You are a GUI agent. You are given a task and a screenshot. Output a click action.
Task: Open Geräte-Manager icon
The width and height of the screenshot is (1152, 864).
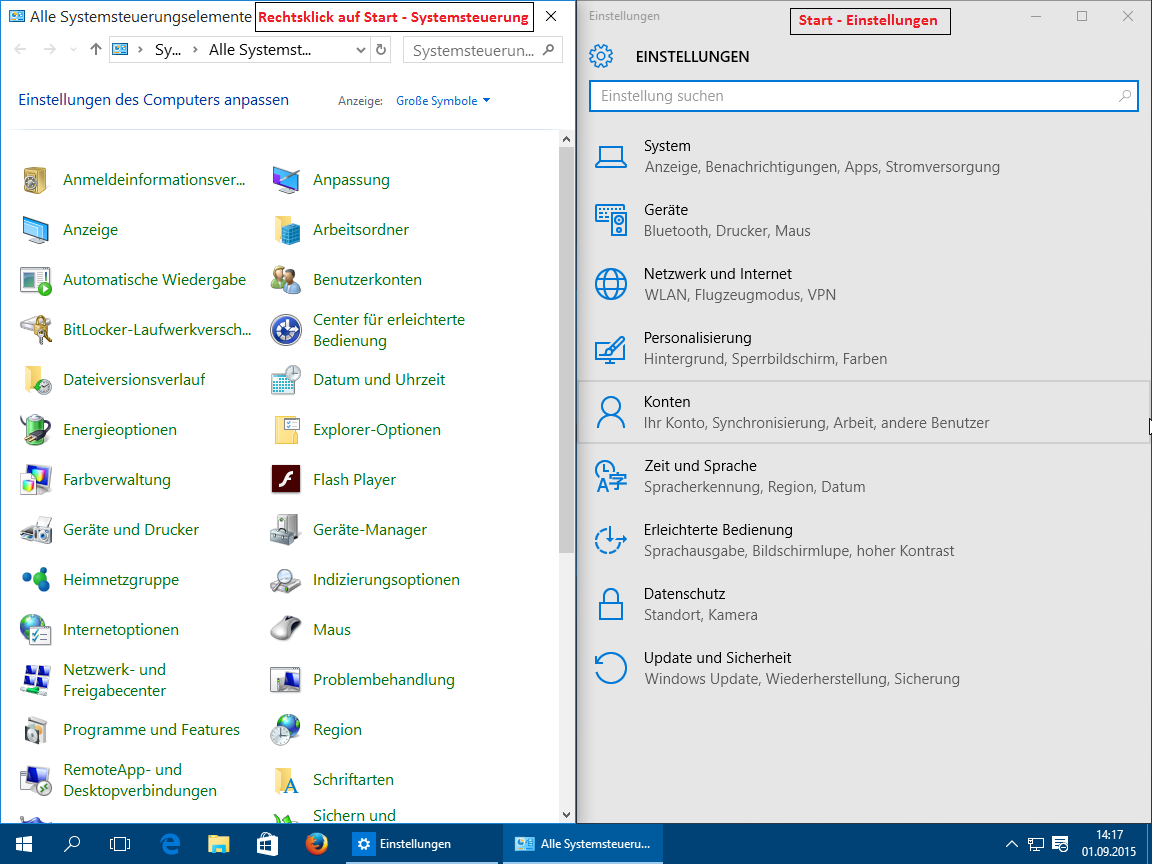285,530
